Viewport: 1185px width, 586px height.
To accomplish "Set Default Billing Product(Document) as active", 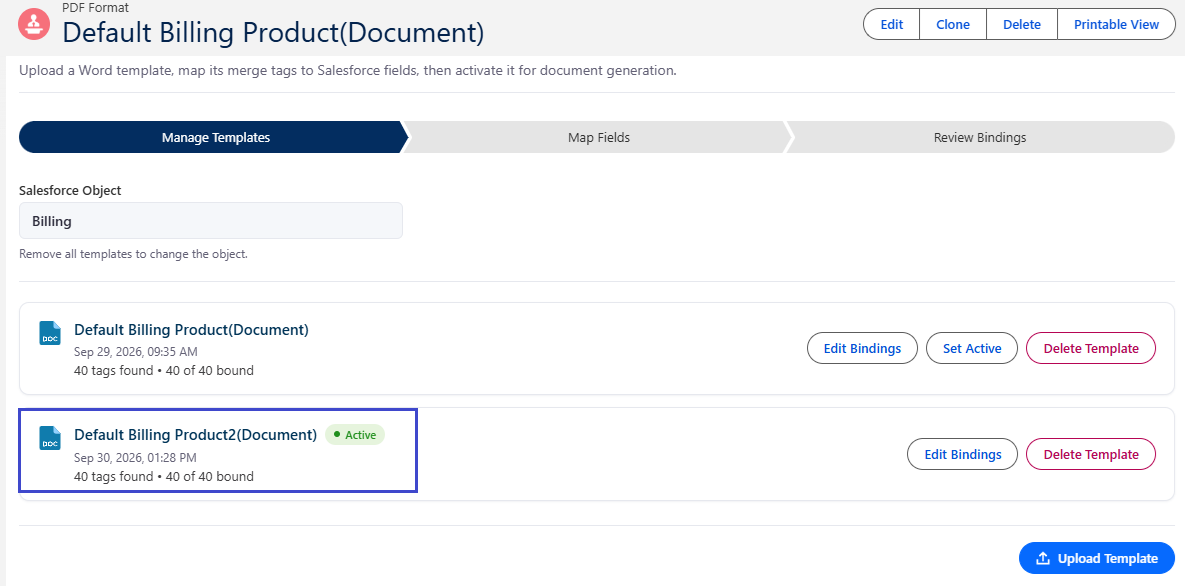I will 972,349.
